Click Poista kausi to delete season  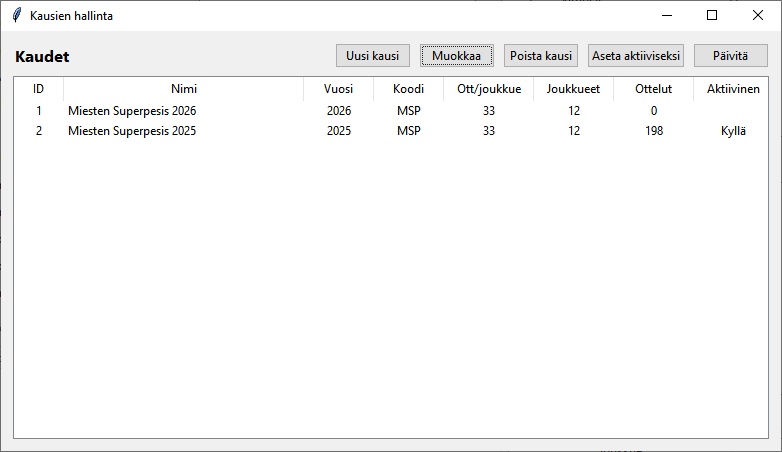coord(540,56)
